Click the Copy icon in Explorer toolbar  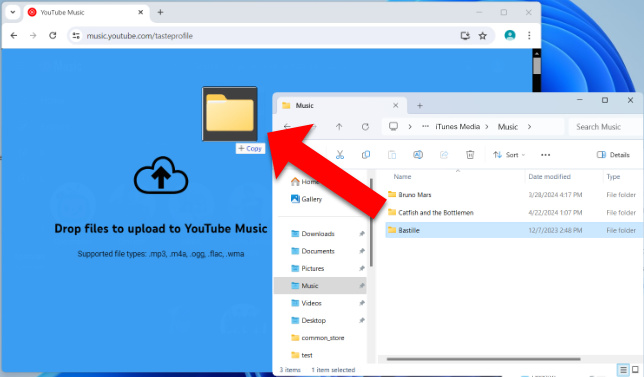(366, 155)
